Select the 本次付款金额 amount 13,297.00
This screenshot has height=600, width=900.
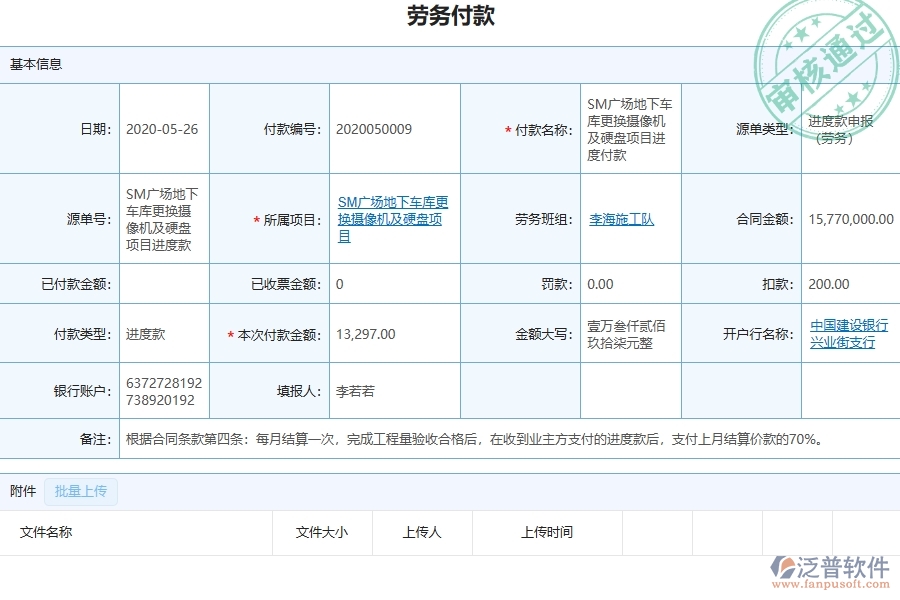(x=363, y=334)
